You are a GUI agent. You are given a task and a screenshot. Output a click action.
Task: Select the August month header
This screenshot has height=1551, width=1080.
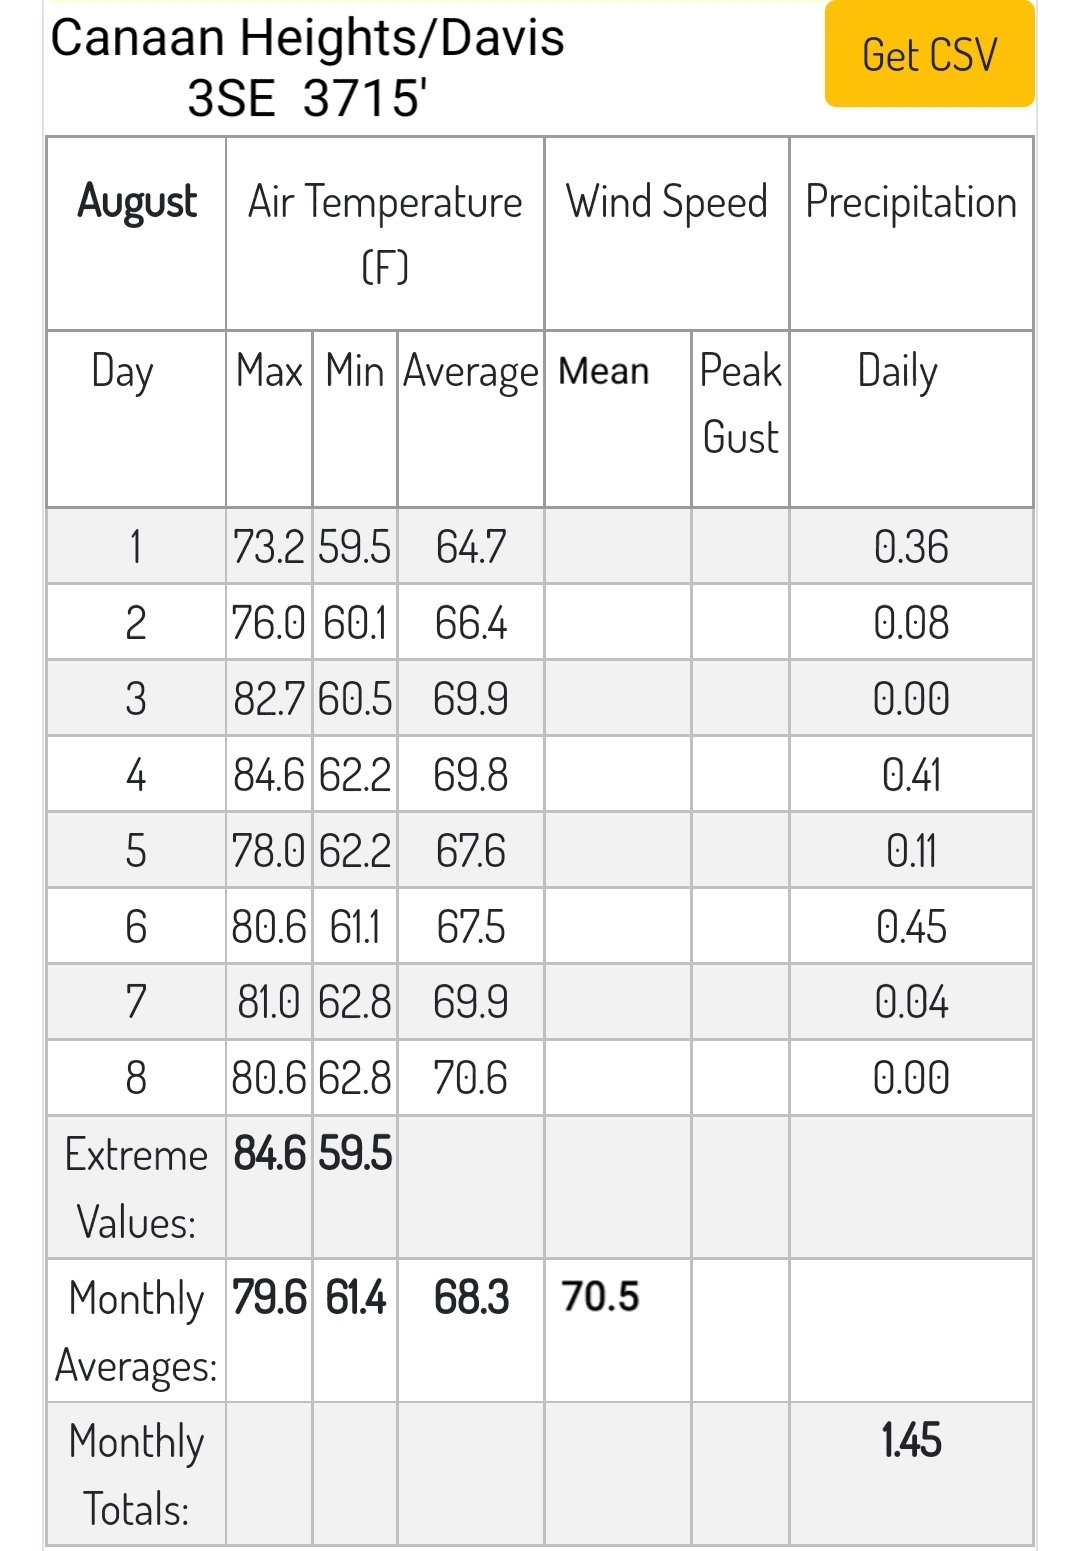pos(137,202)
